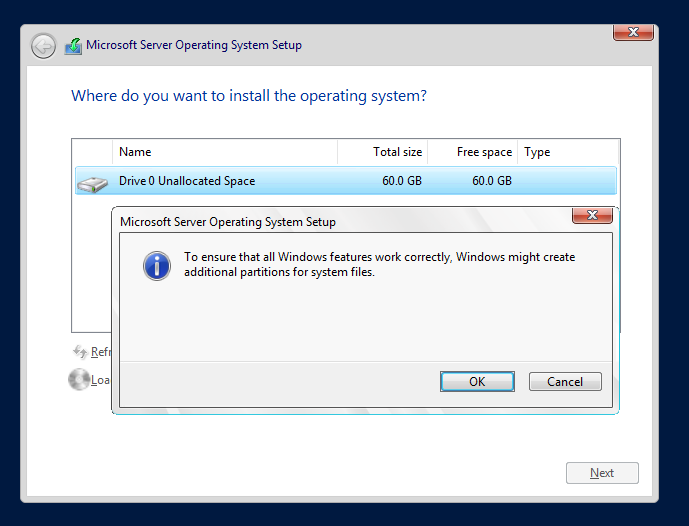This screenshot has width=689, height=526.
Task: Click the additional partitions message text
Action: coord(379,265)
